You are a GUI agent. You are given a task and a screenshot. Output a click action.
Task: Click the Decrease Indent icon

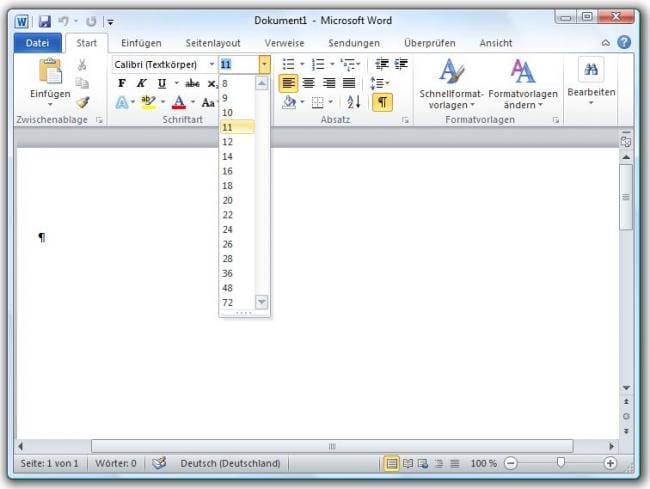coord(382,64)
